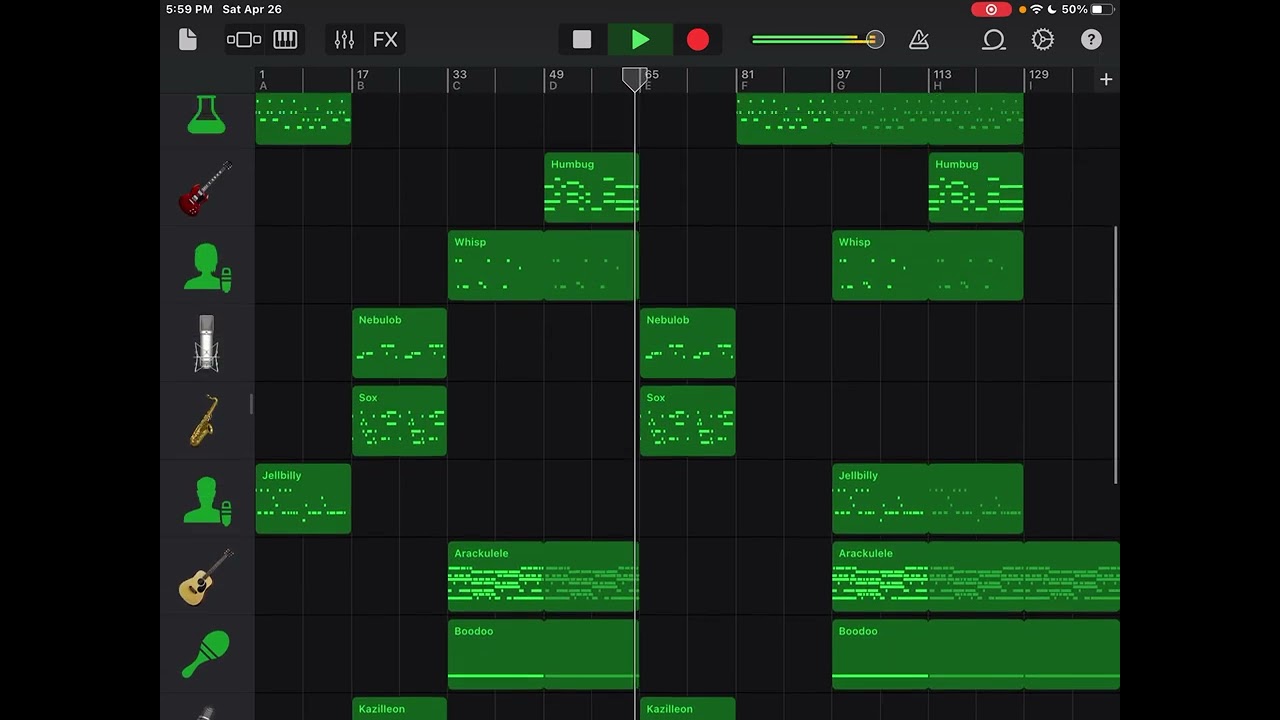Image resolution: width=1280 pixels, height=720 pixels.
Task: Tap the screen recording indicator in status bar
Action: pos(991,9)
